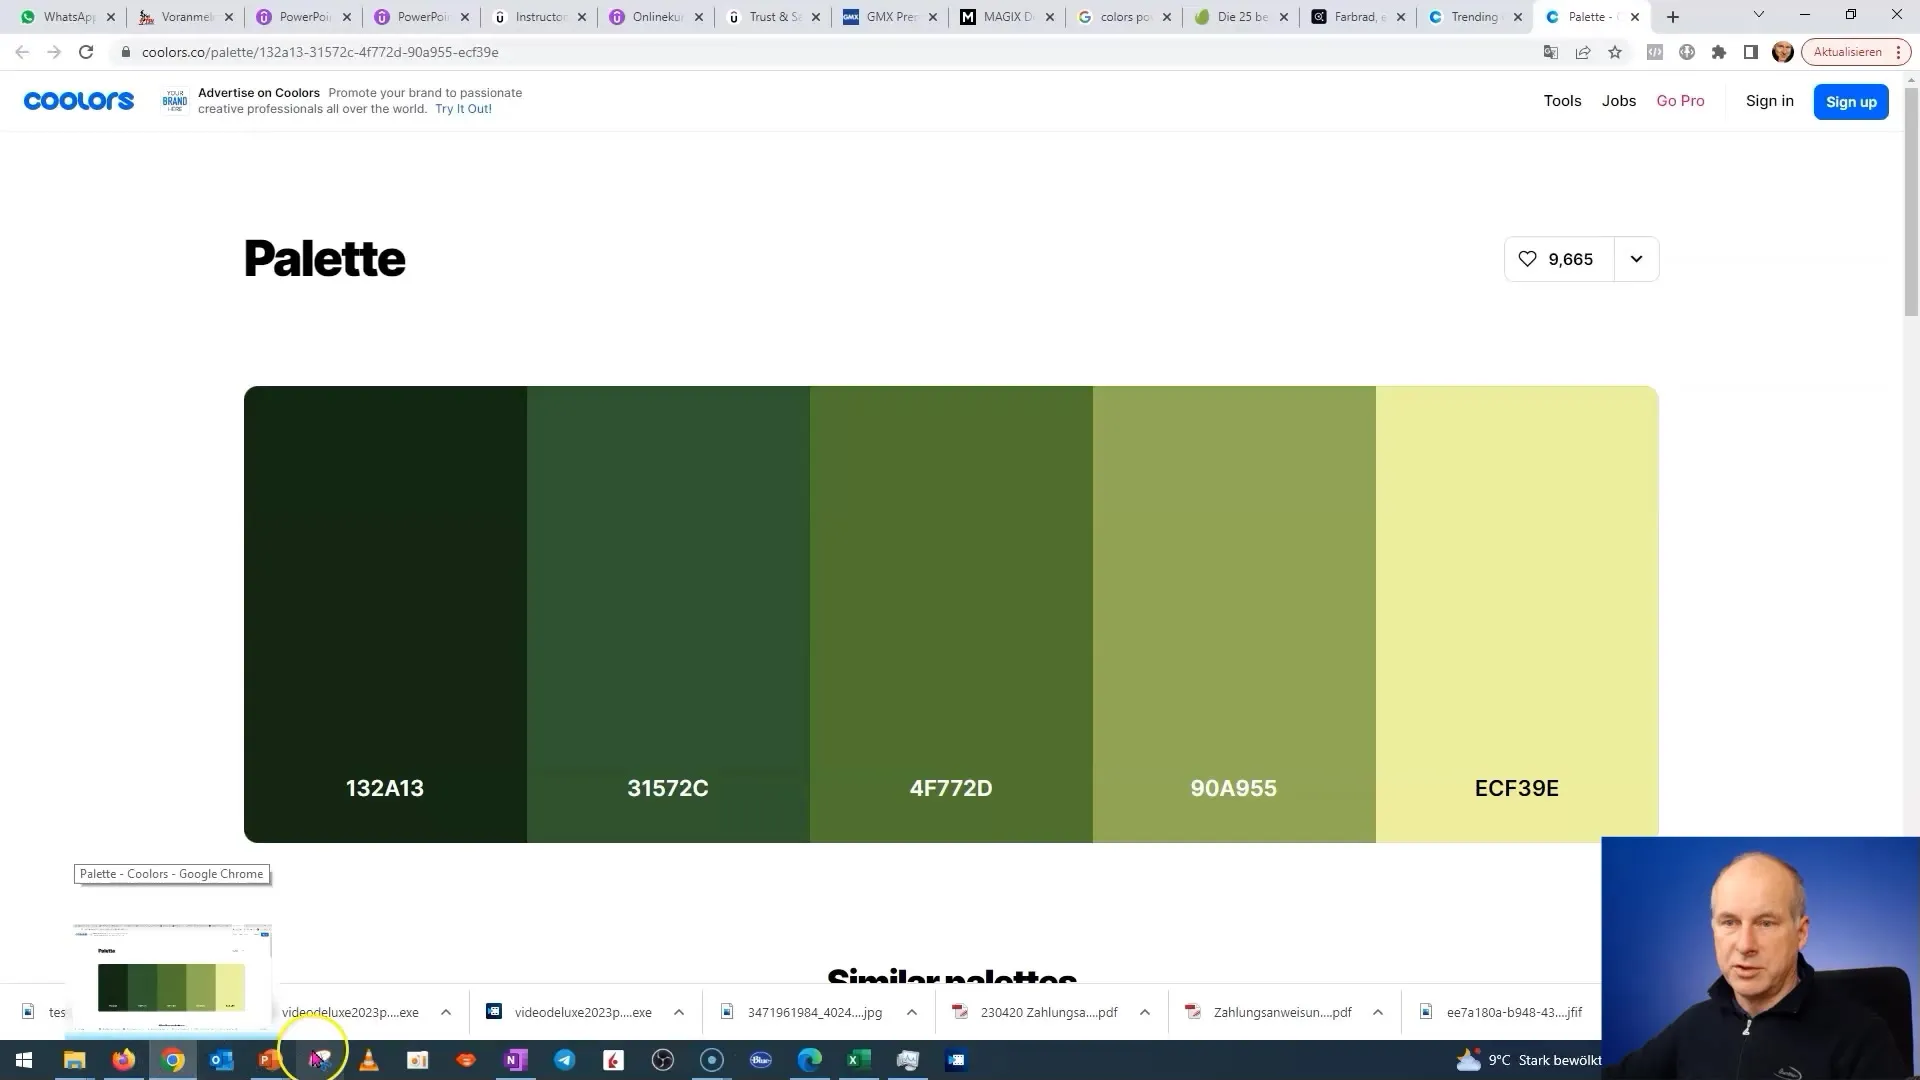Open Outlook from the taskbar

pos(221,1060)
